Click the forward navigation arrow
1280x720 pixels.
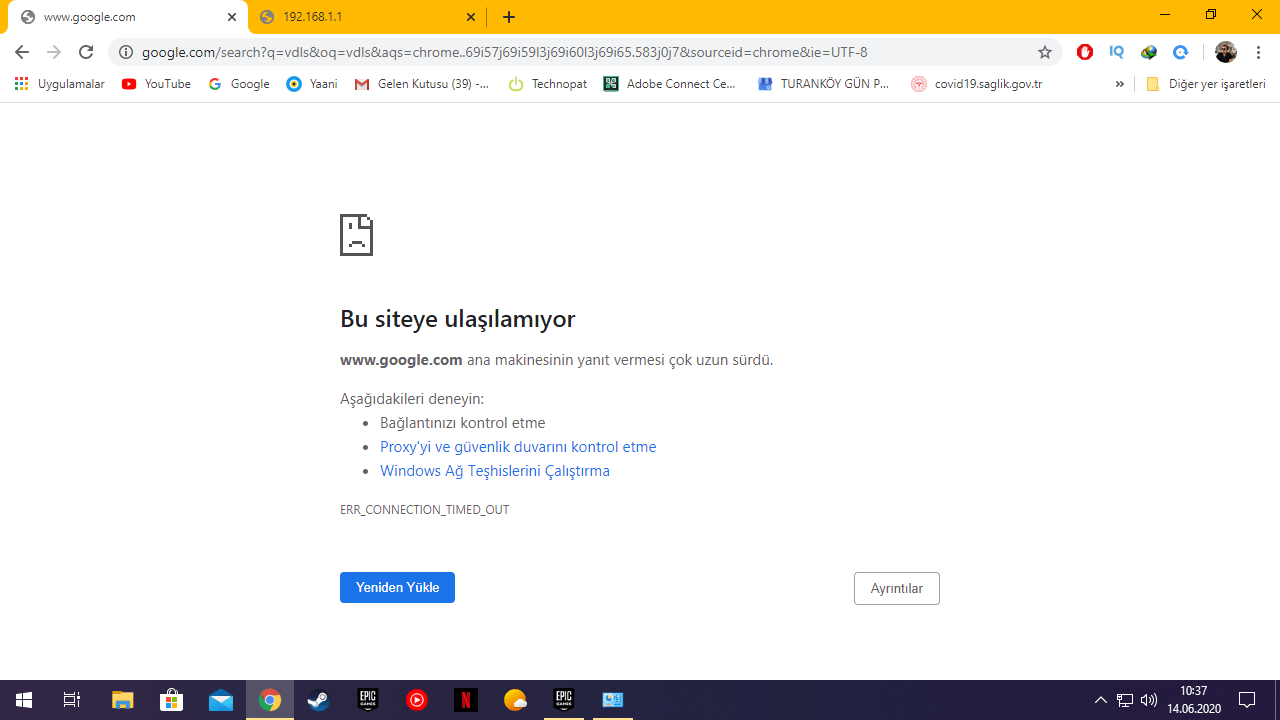click(x=54, y=52)
